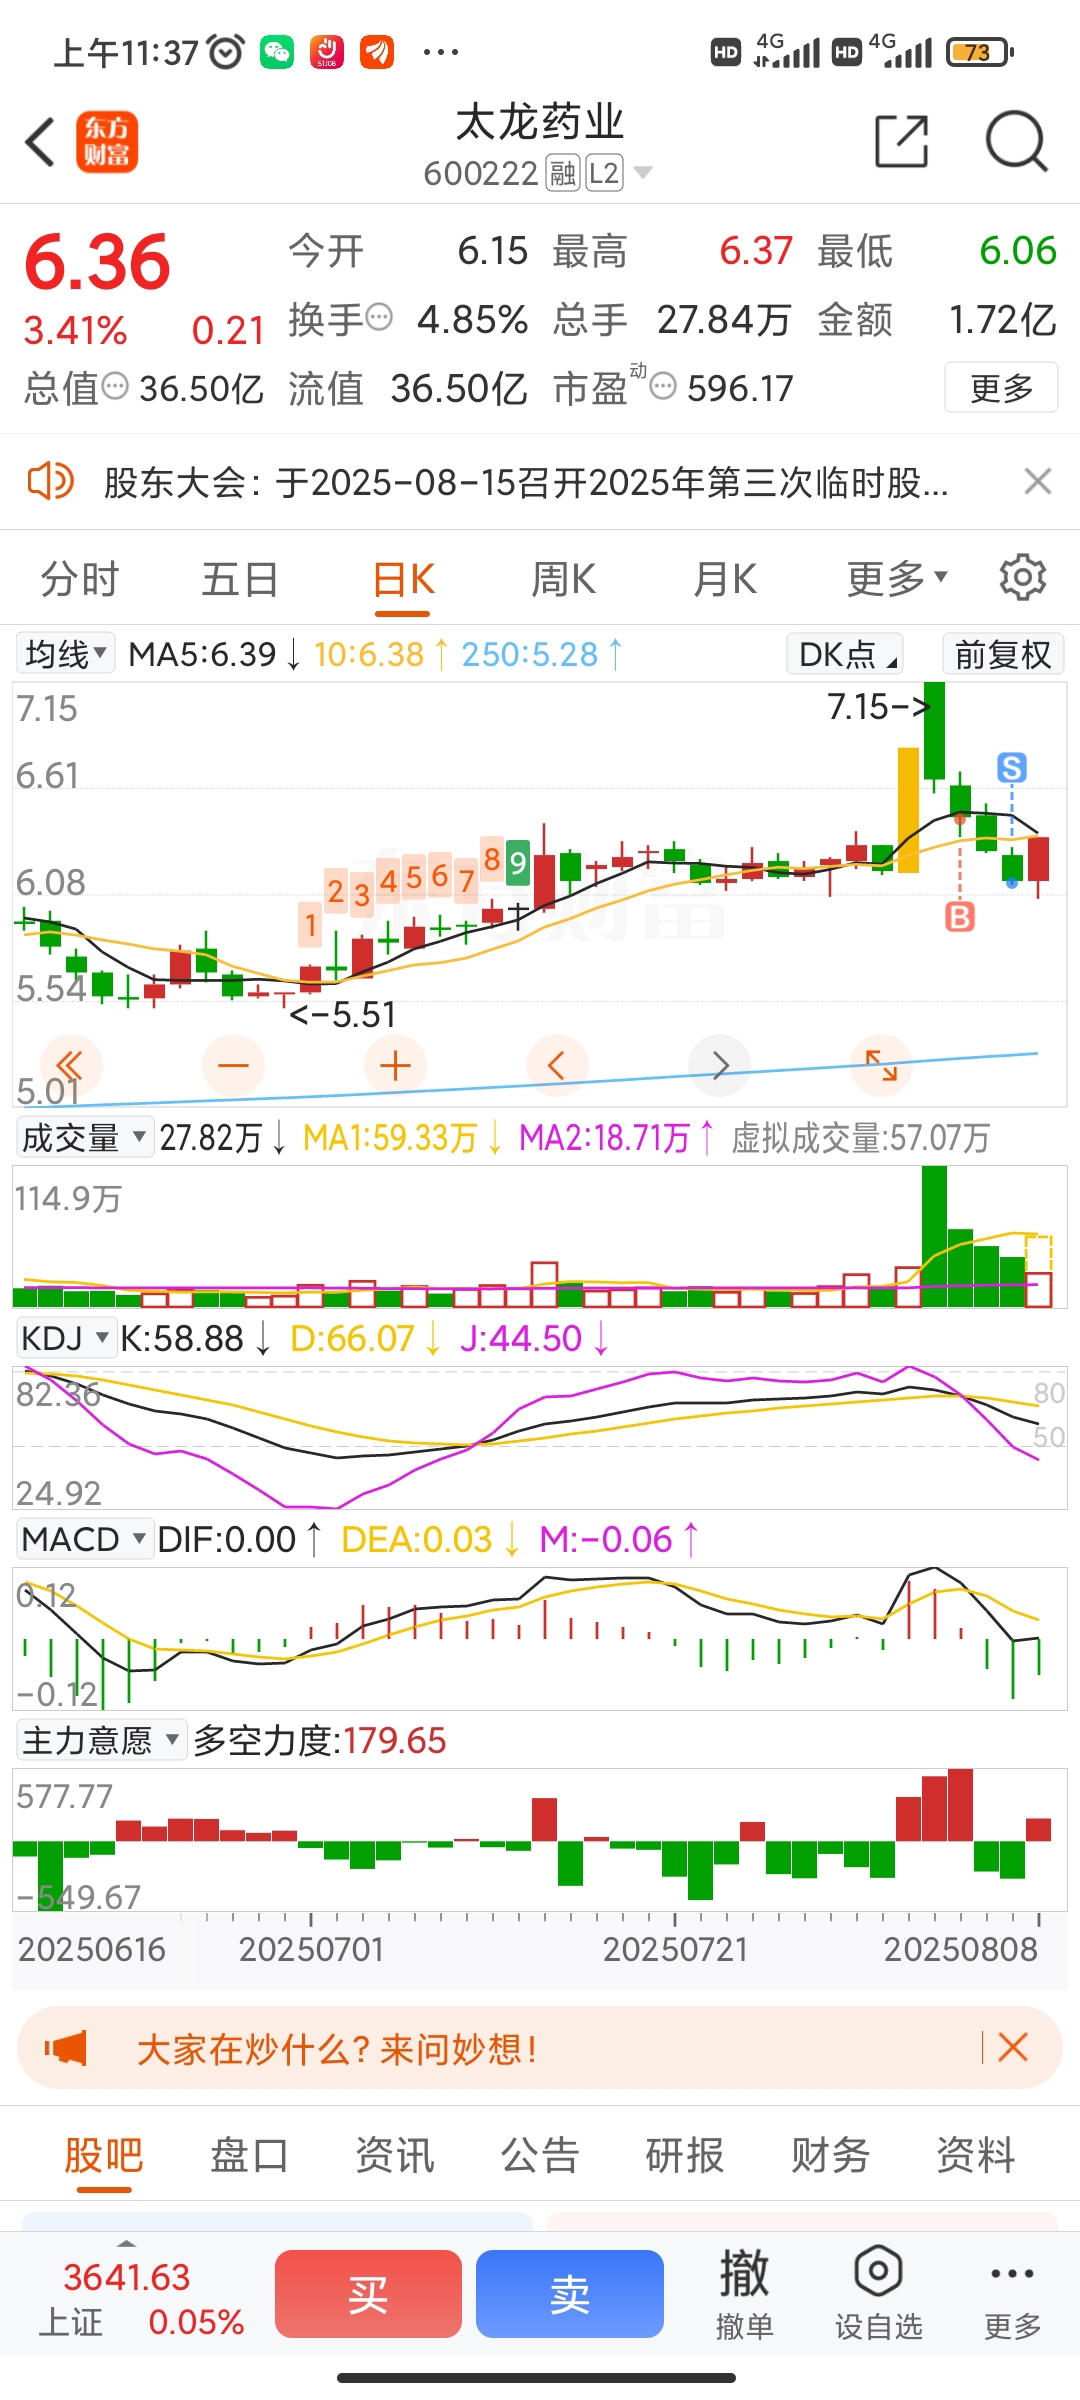This screenshot has height=2400, width=1080.
Task: Tap the 更多 quote details button
Action: point(1001,388)
